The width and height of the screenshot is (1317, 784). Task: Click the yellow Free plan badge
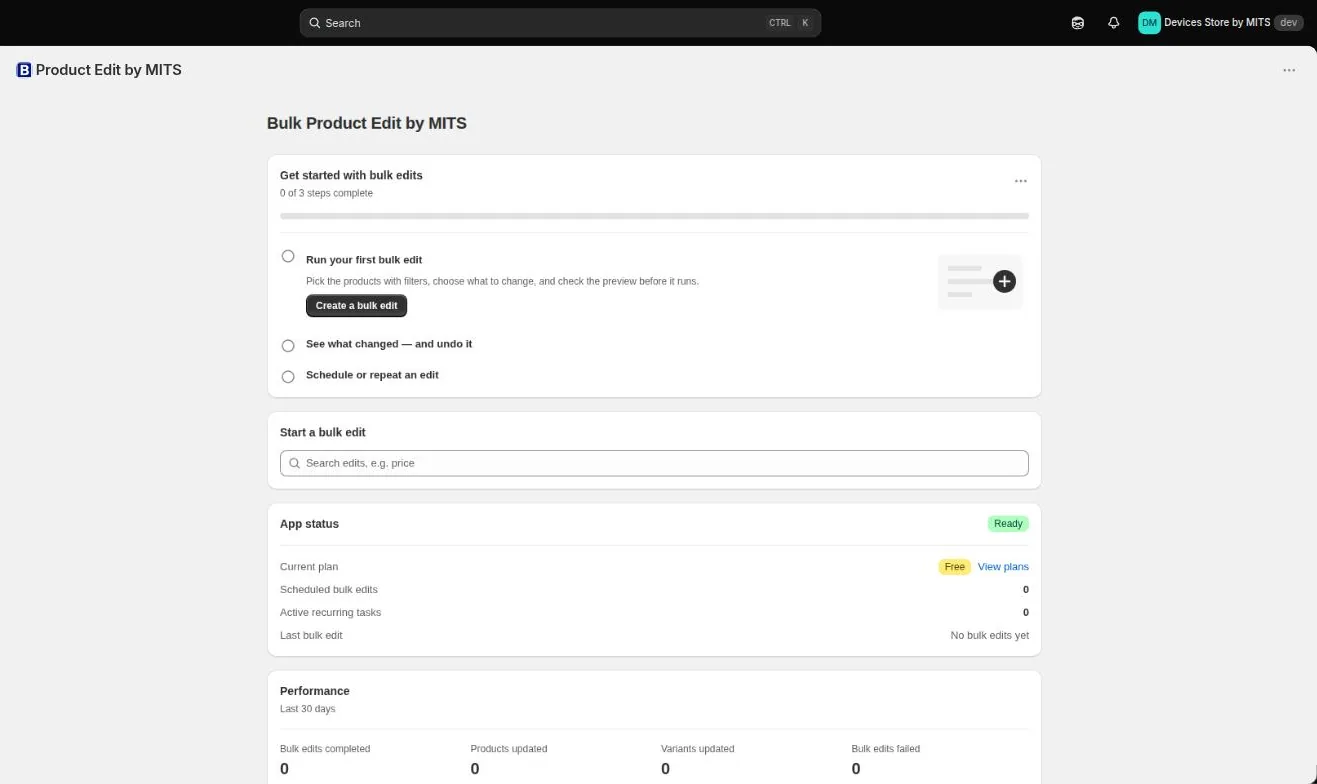point(955,567)
